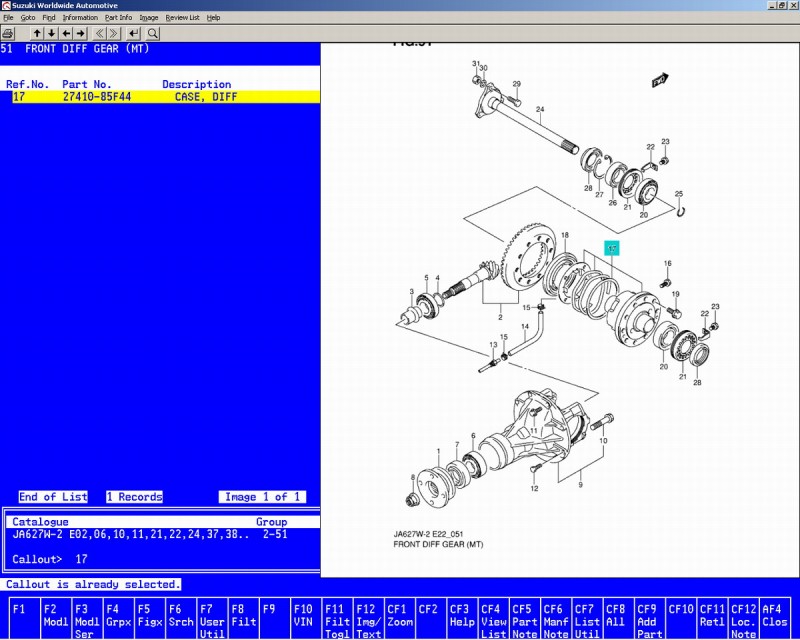Click the 'End of List' label
Screen dimensions: 800x640
(53, 497)
